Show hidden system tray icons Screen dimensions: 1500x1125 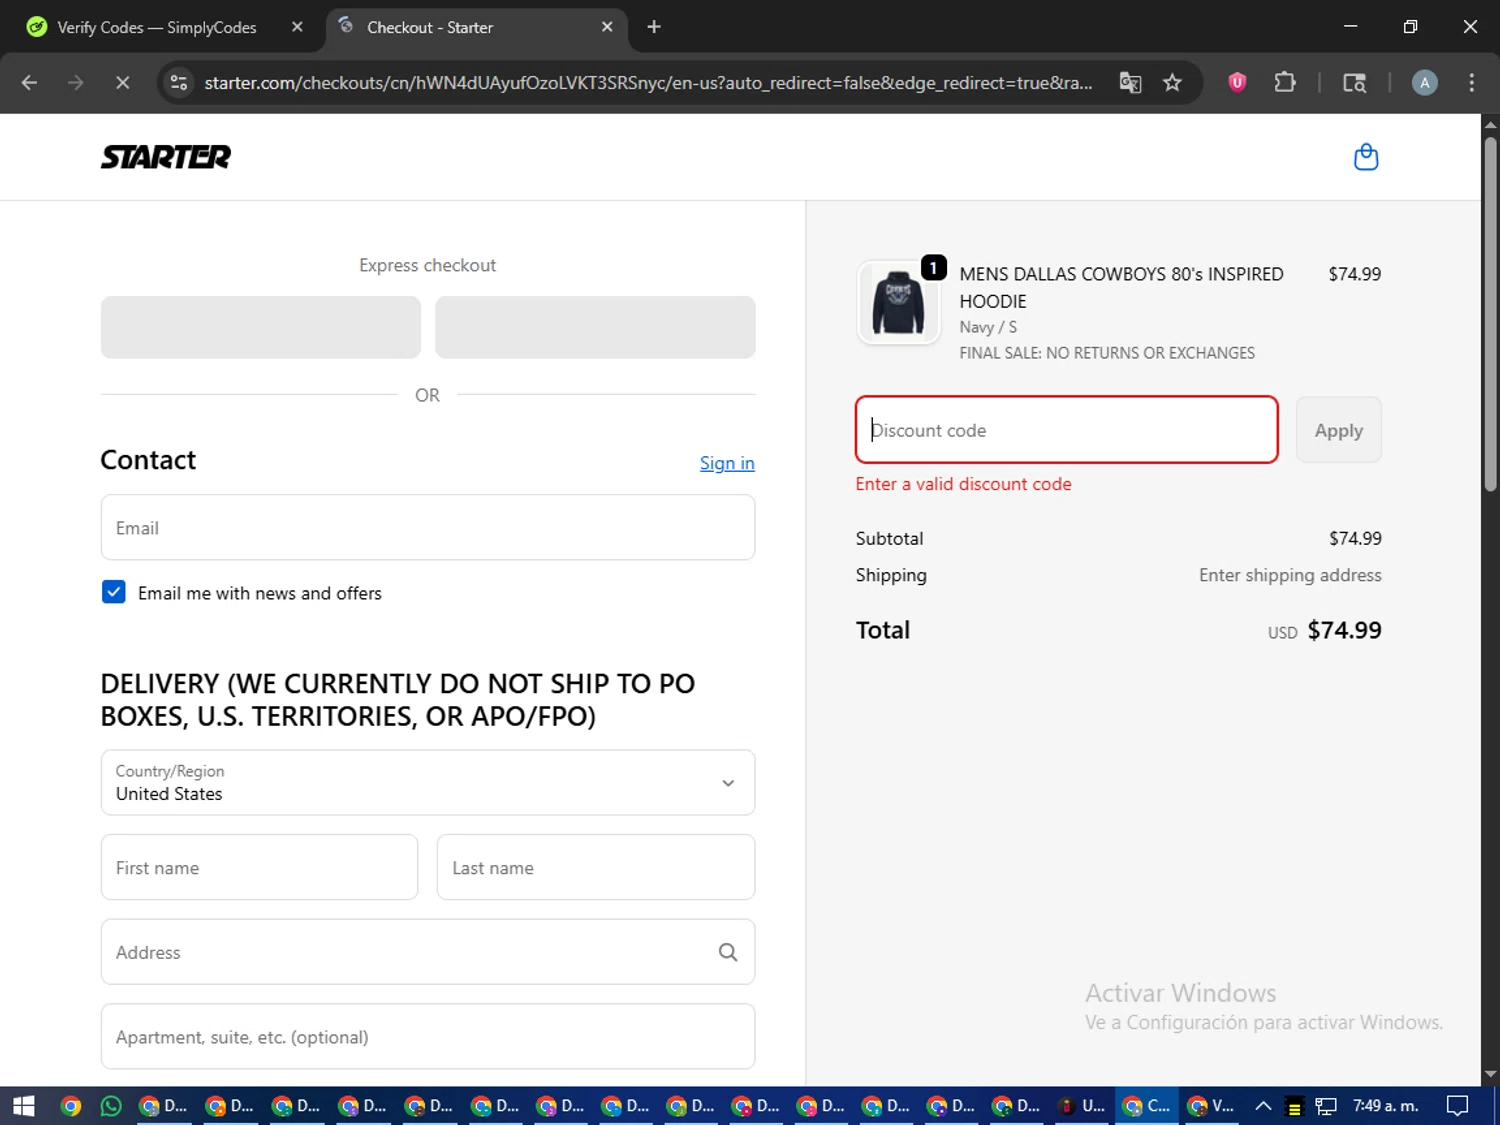tap(1263, 1106)
